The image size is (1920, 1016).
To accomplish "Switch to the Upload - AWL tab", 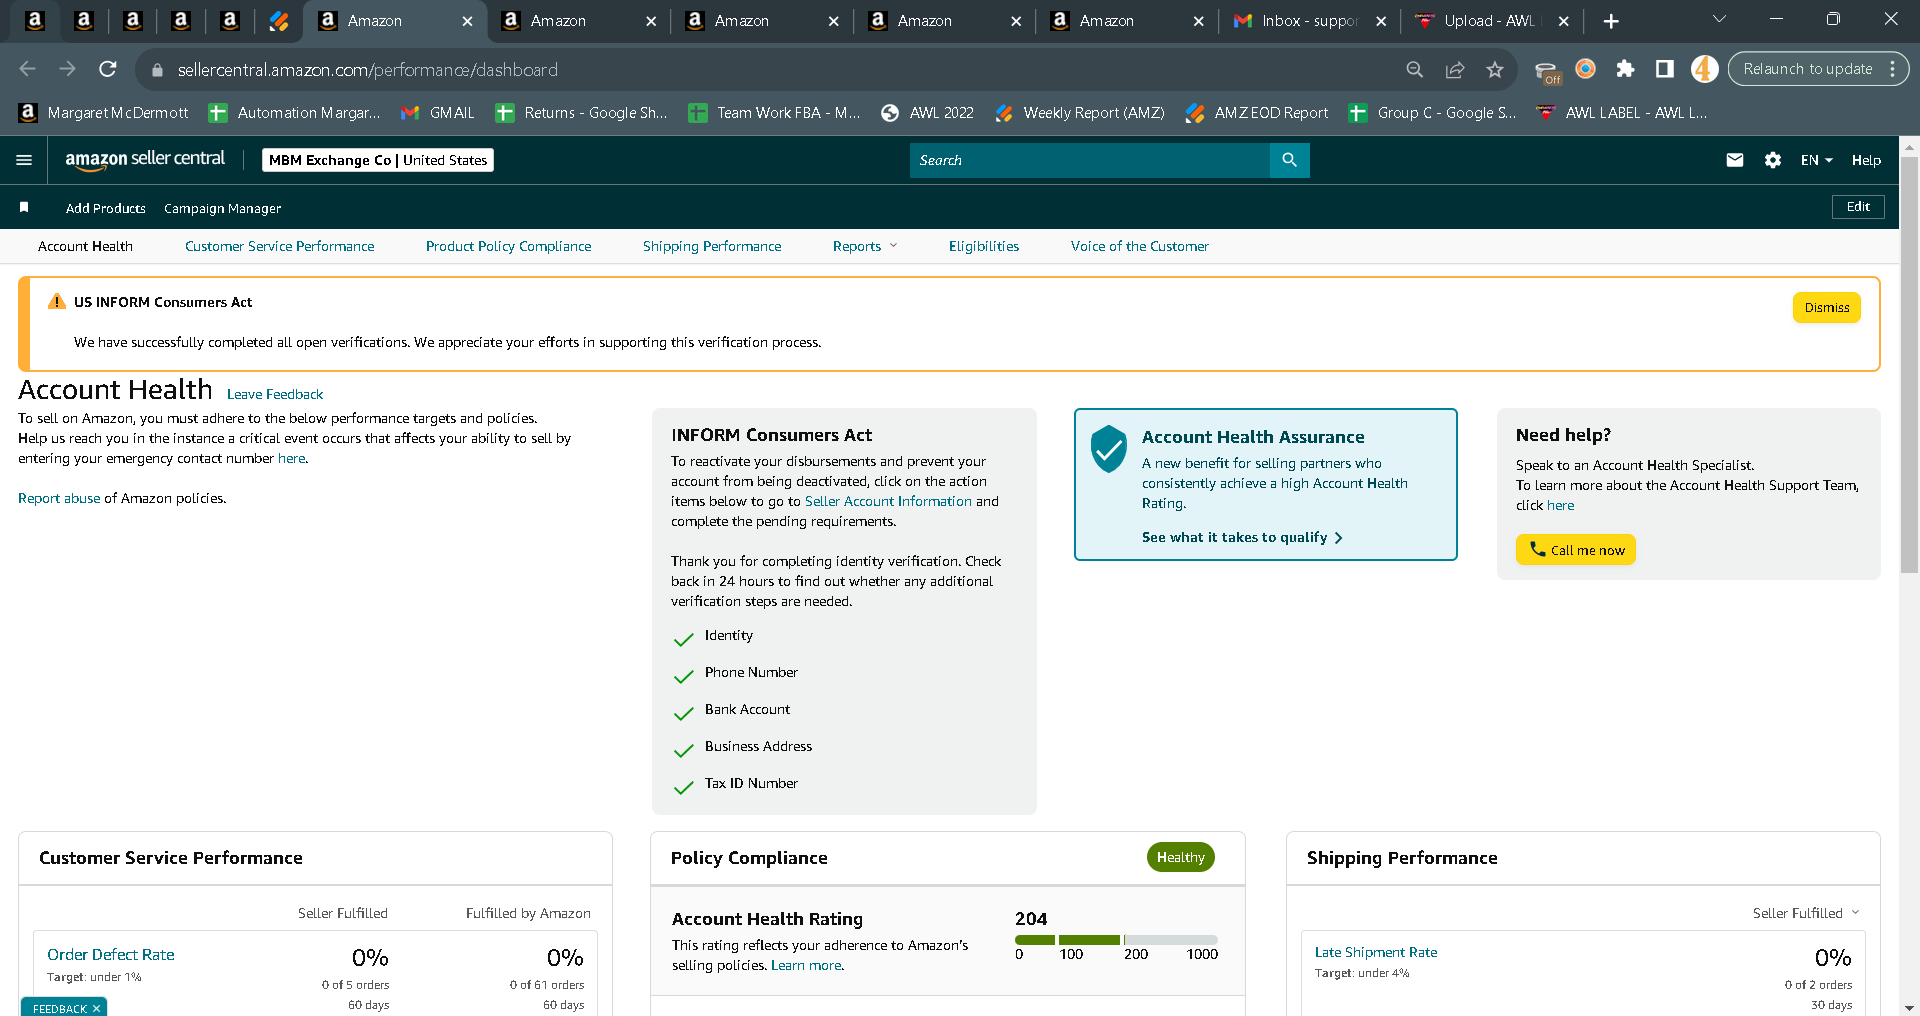I will [x=1490, y=21].
